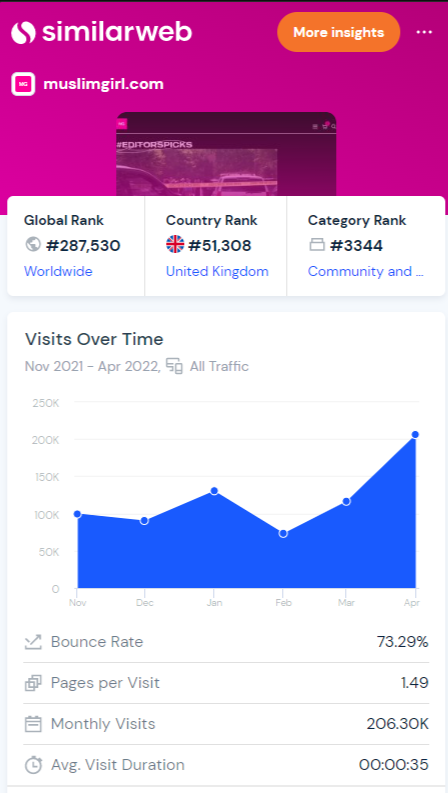Image resolution: width=448 pixels, height=793 pixels.
Task: Click the Bounce Rate label
Action: (x=97, y=642)
